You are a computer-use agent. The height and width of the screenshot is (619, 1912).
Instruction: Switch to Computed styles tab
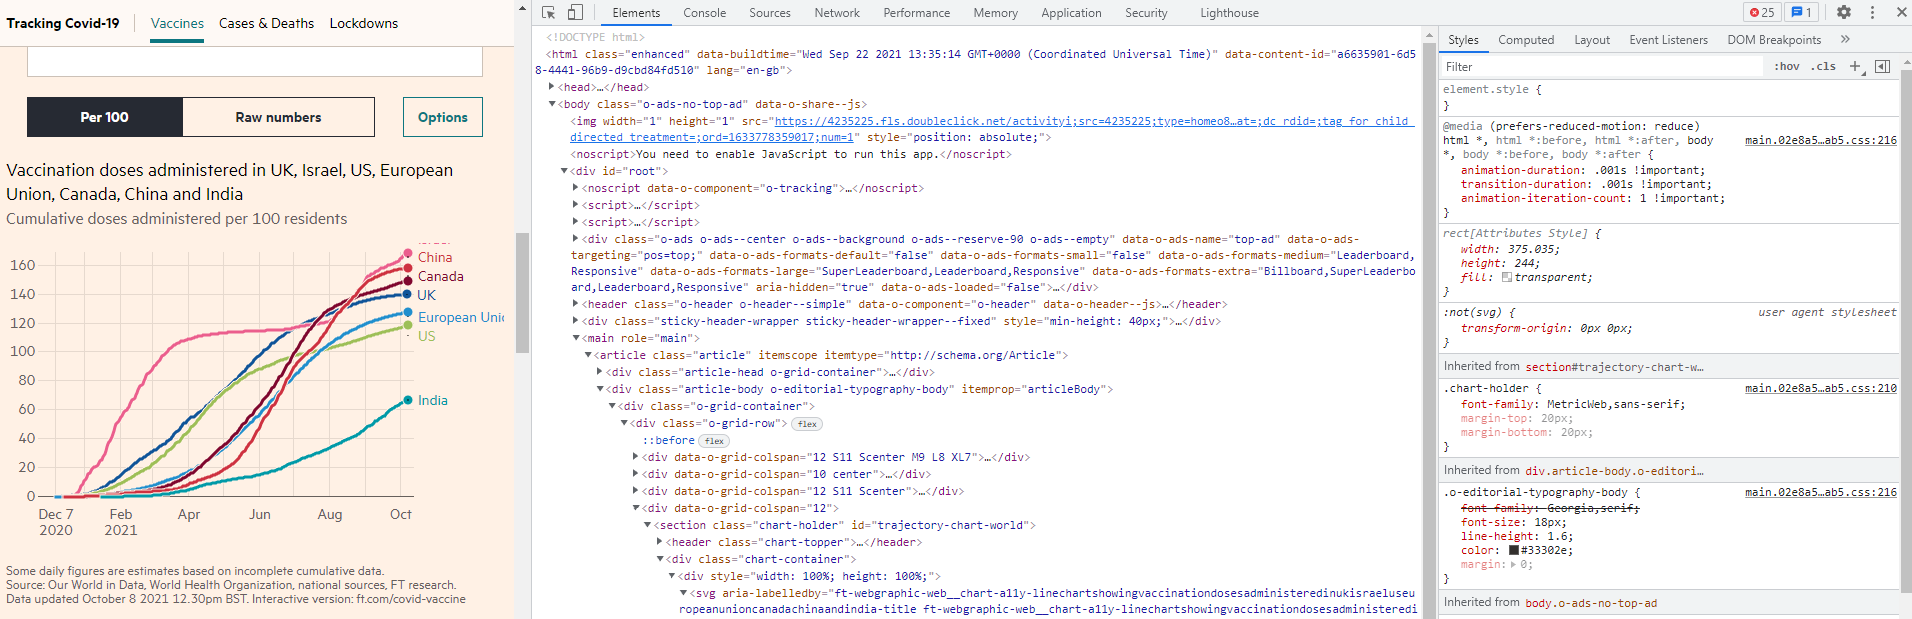click(1526, 40)
